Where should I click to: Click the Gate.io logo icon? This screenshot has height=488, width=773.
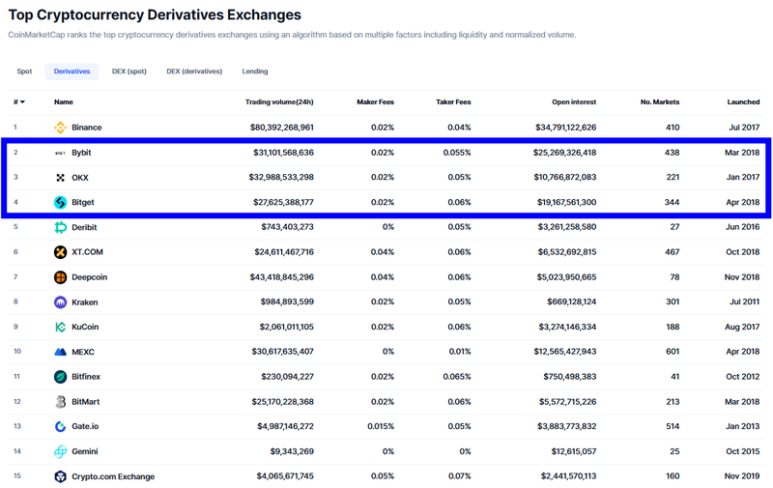click(60, 427)
